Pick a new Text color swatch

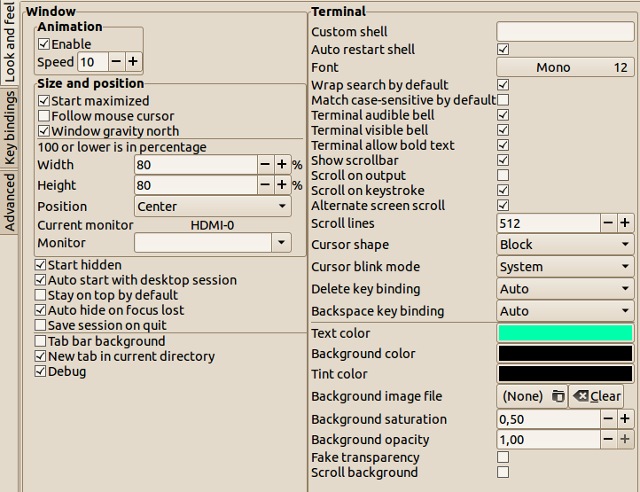pos(565,333)
